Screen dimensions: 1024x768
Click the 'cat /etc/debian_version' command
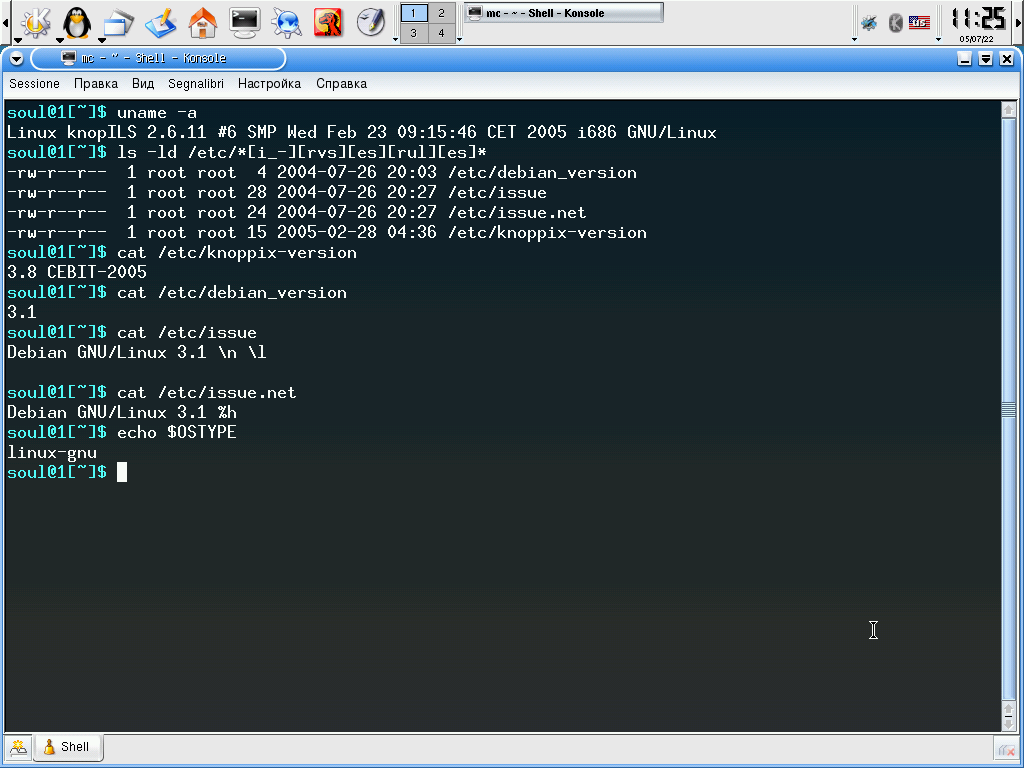(232, 293)
